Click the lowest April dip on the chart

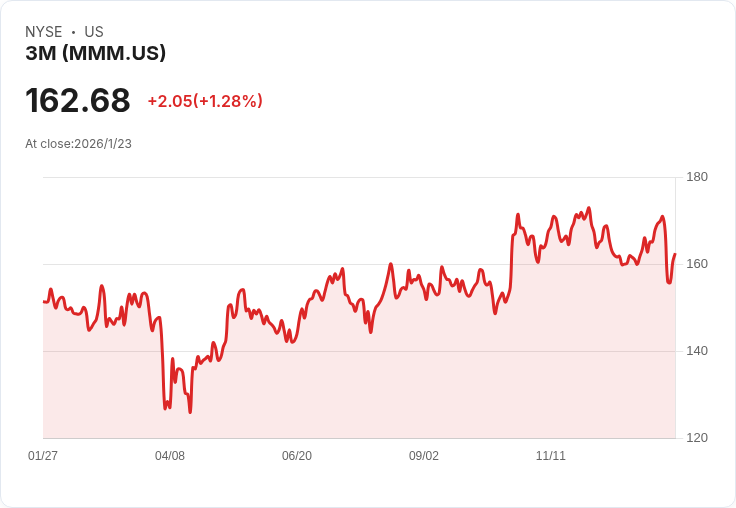pyautogui.click(x=190, y=412)
